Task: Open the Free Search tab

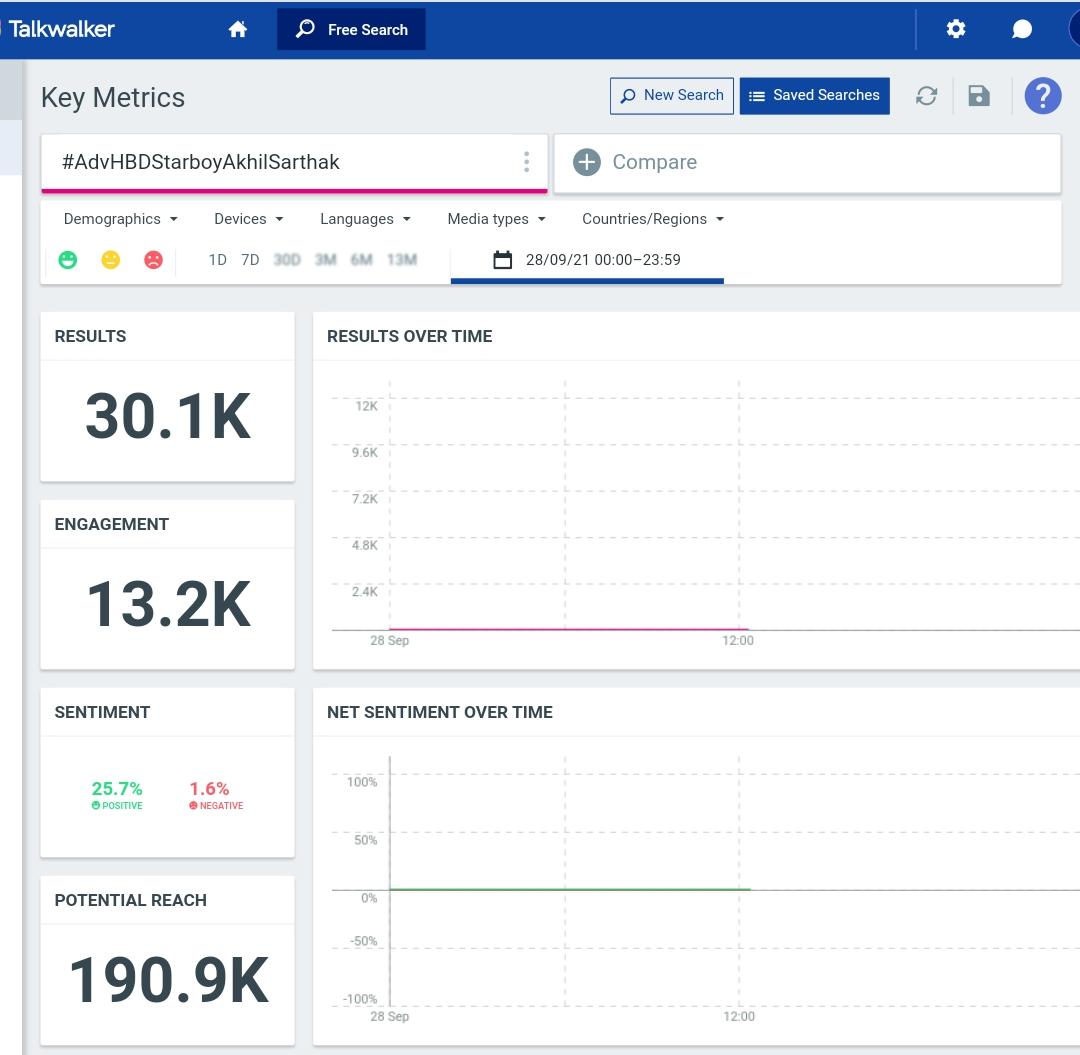Action: tap(351, 29)
